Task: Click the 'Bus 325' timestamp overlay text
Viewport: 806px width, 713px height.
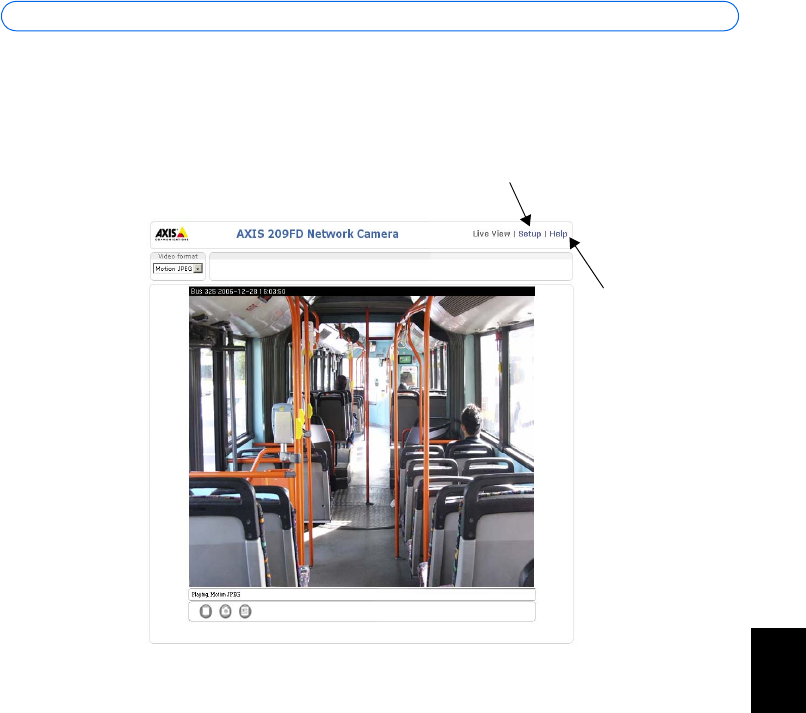Action: point(238,291)
